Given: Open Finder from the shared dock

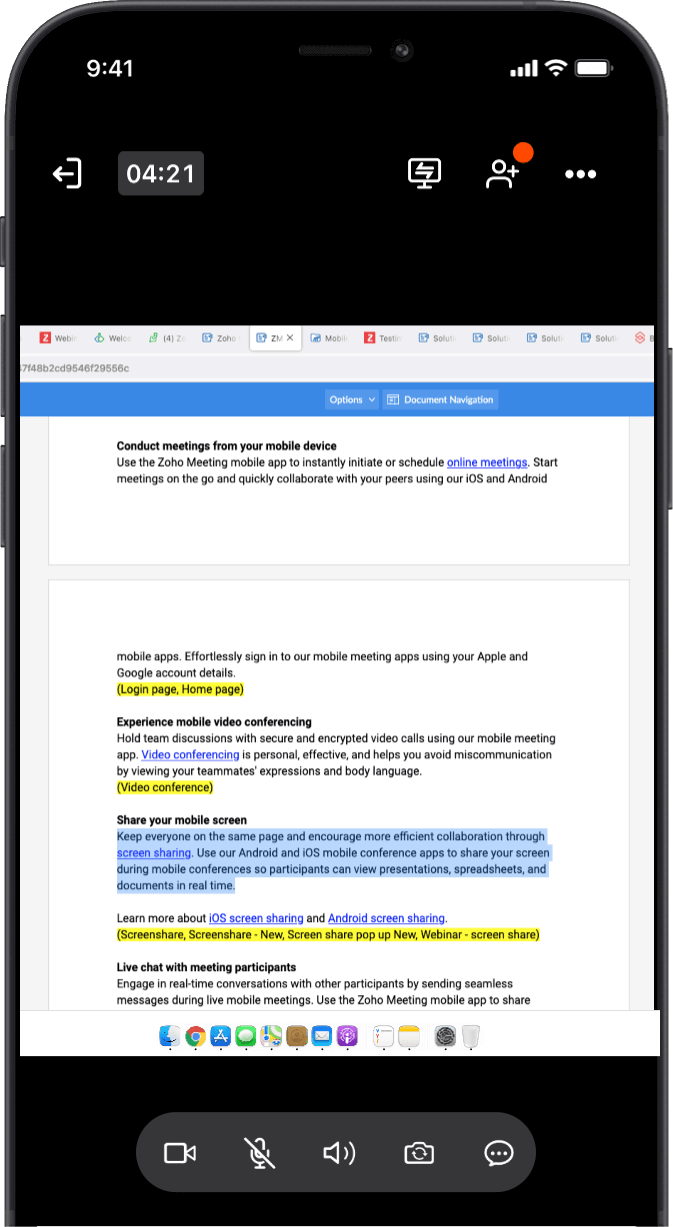Looking at the screenshot, I should tap(170, 1036).
